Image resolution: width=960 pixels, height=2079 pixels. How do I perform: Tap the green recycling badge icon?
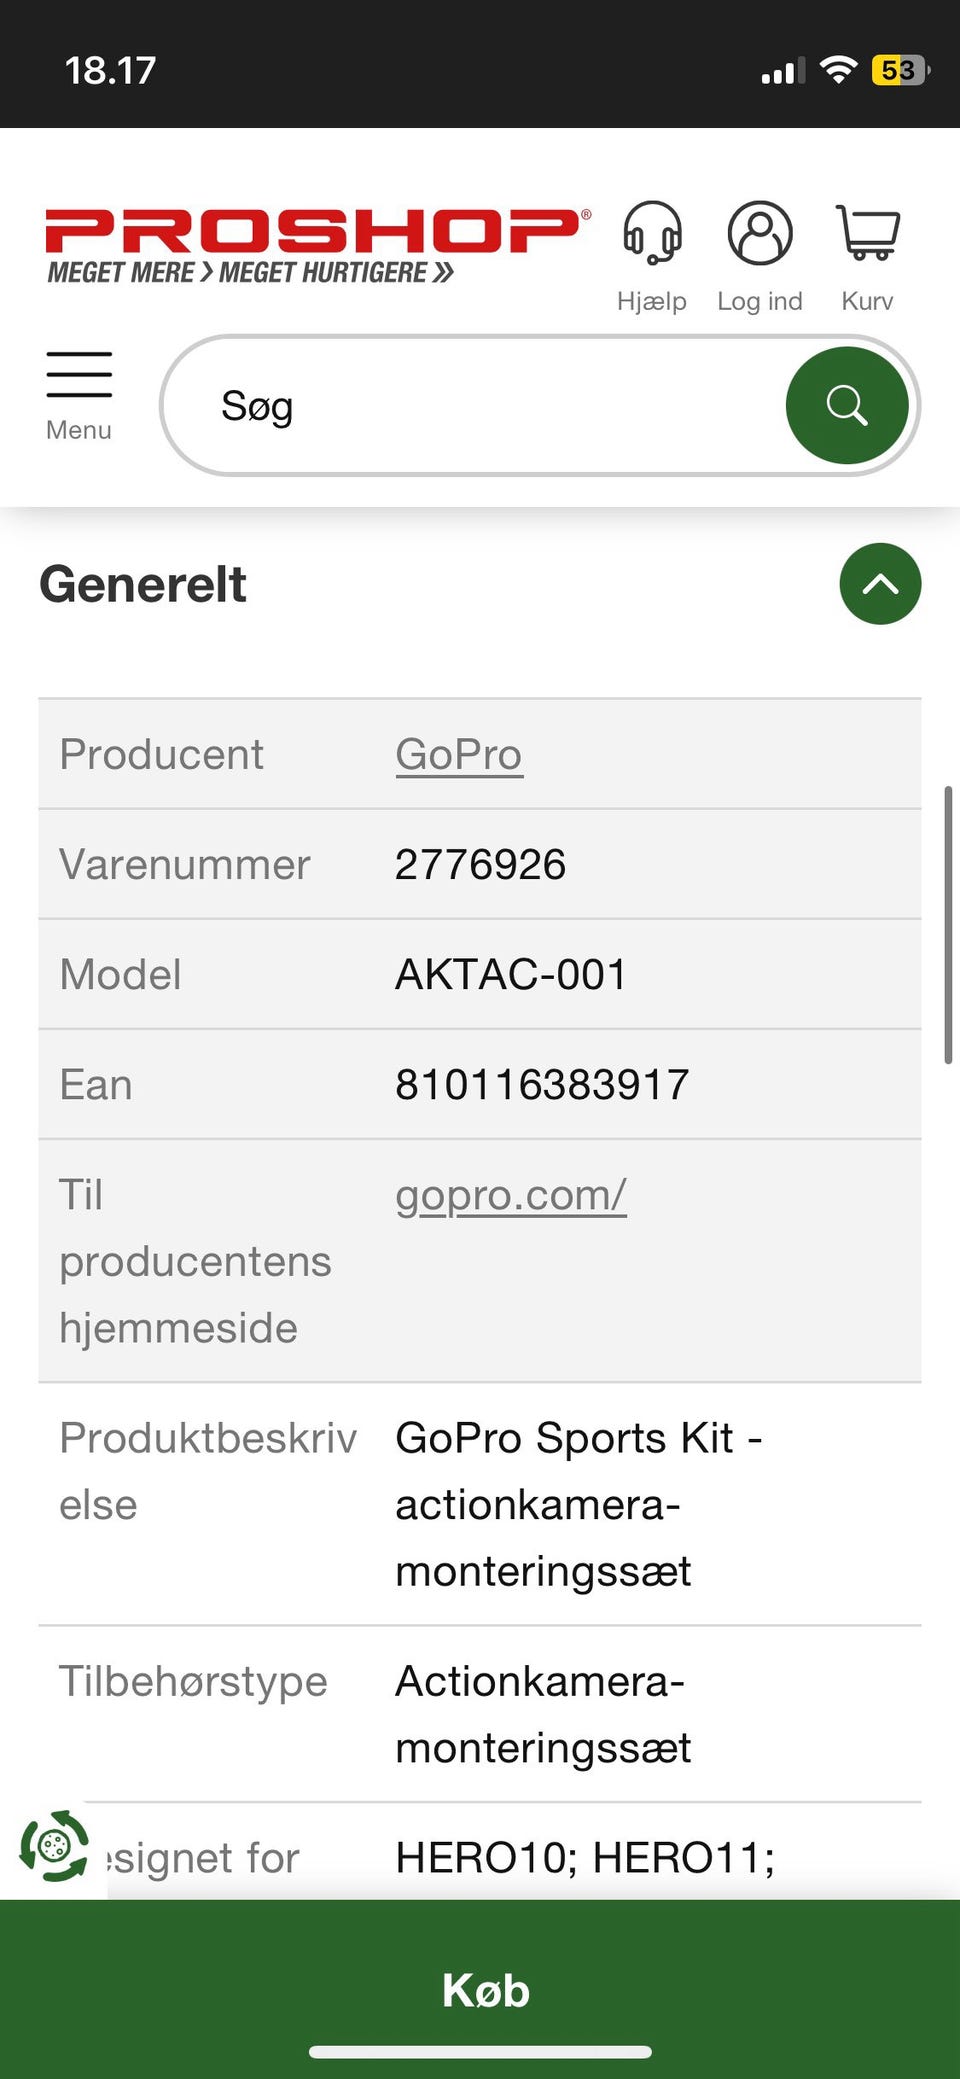click(x=55, y=1846)
